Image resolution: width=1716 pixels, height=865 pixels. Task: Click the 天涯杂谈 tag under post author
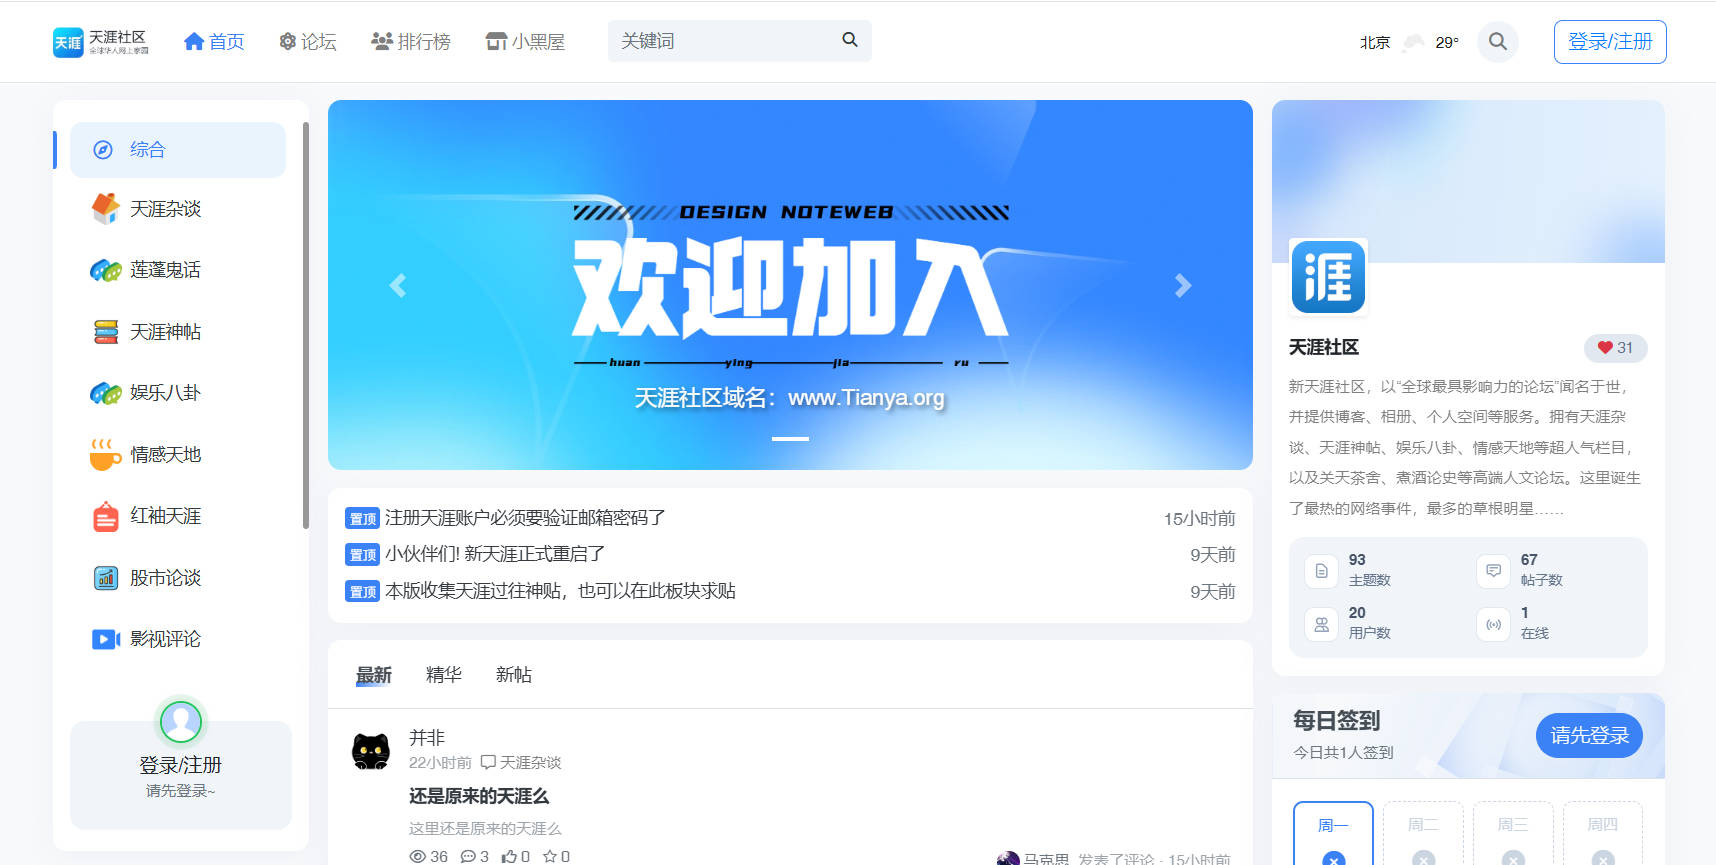coord(521,762)
